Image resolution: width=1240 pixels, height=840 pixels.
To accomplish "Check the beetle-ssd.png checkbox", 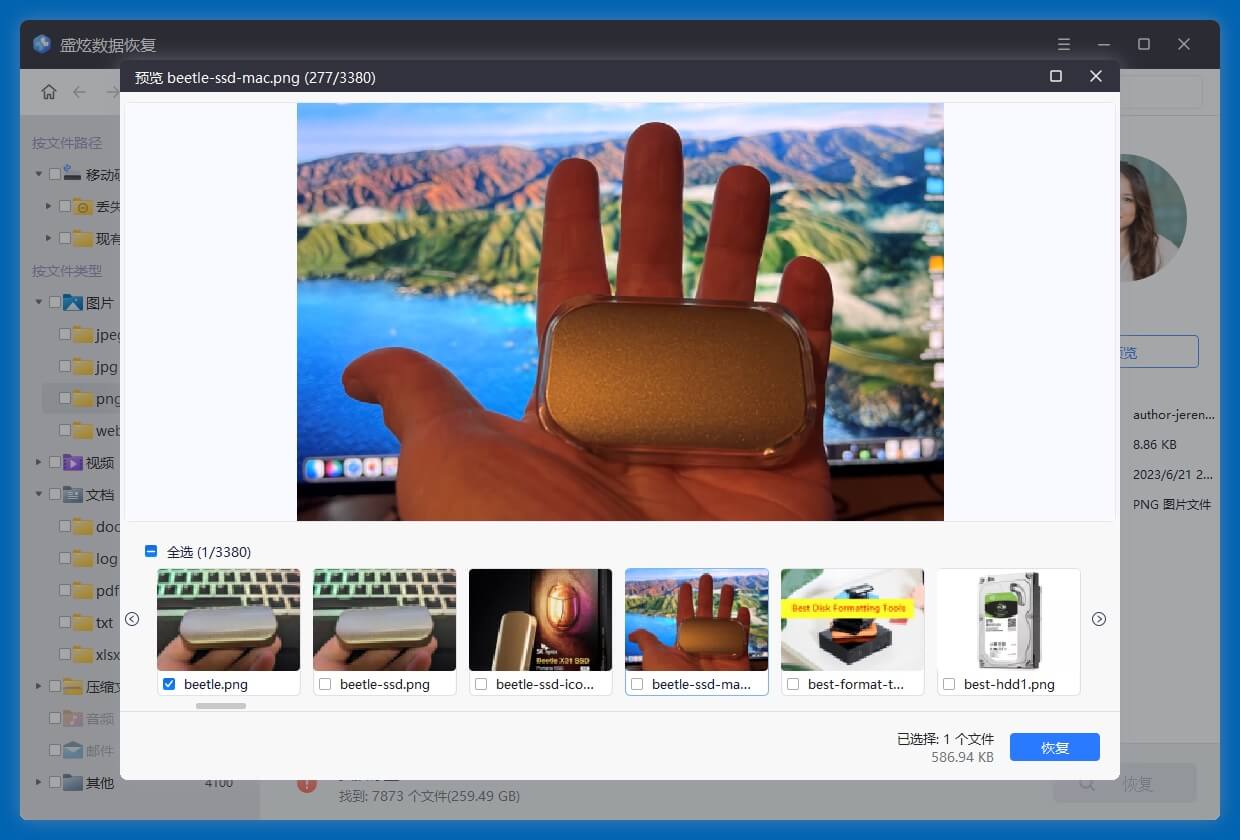I will [325, 684].
